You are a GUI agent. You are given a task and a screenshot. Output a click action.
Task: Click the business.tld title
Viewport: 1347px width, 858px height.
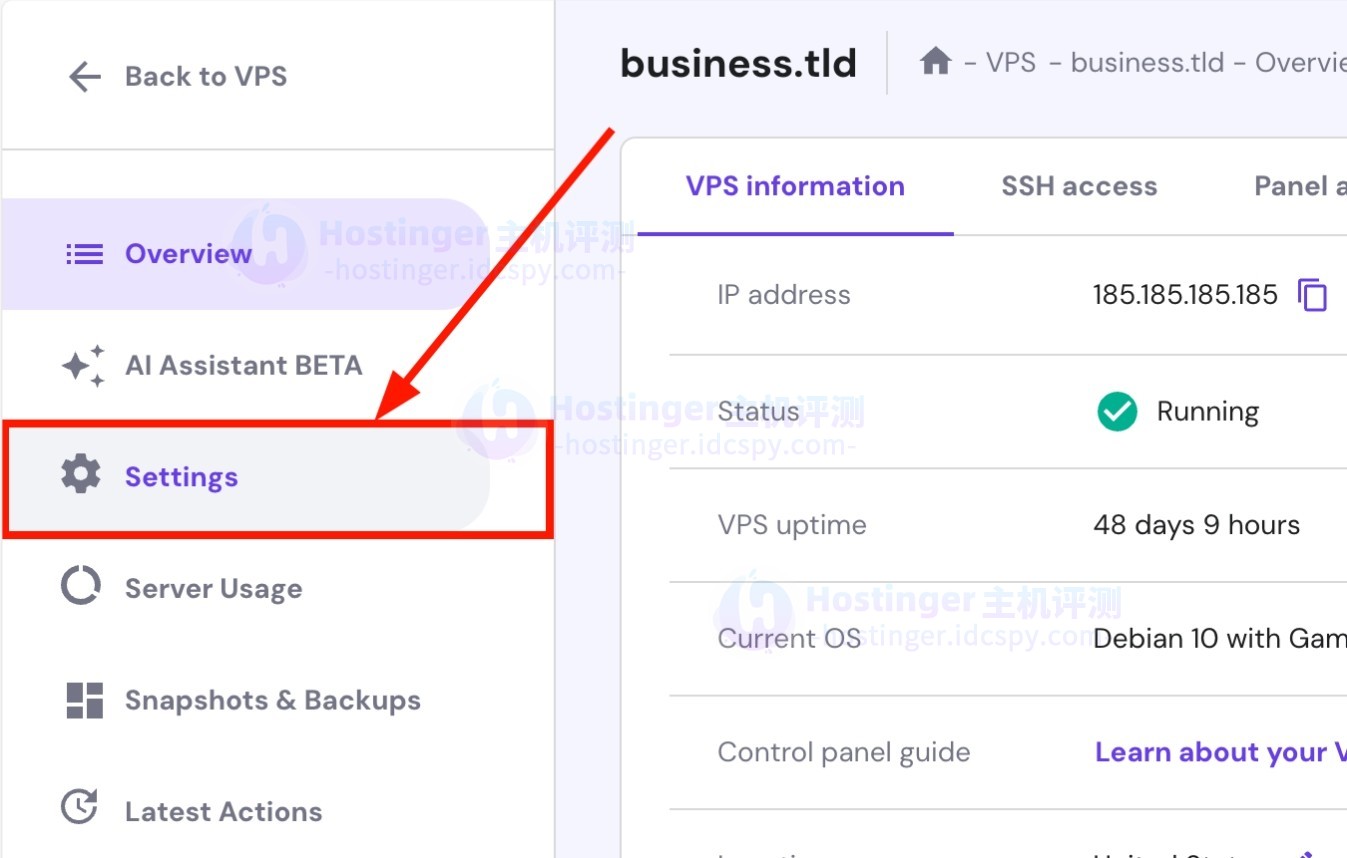(x=738, y=62)
